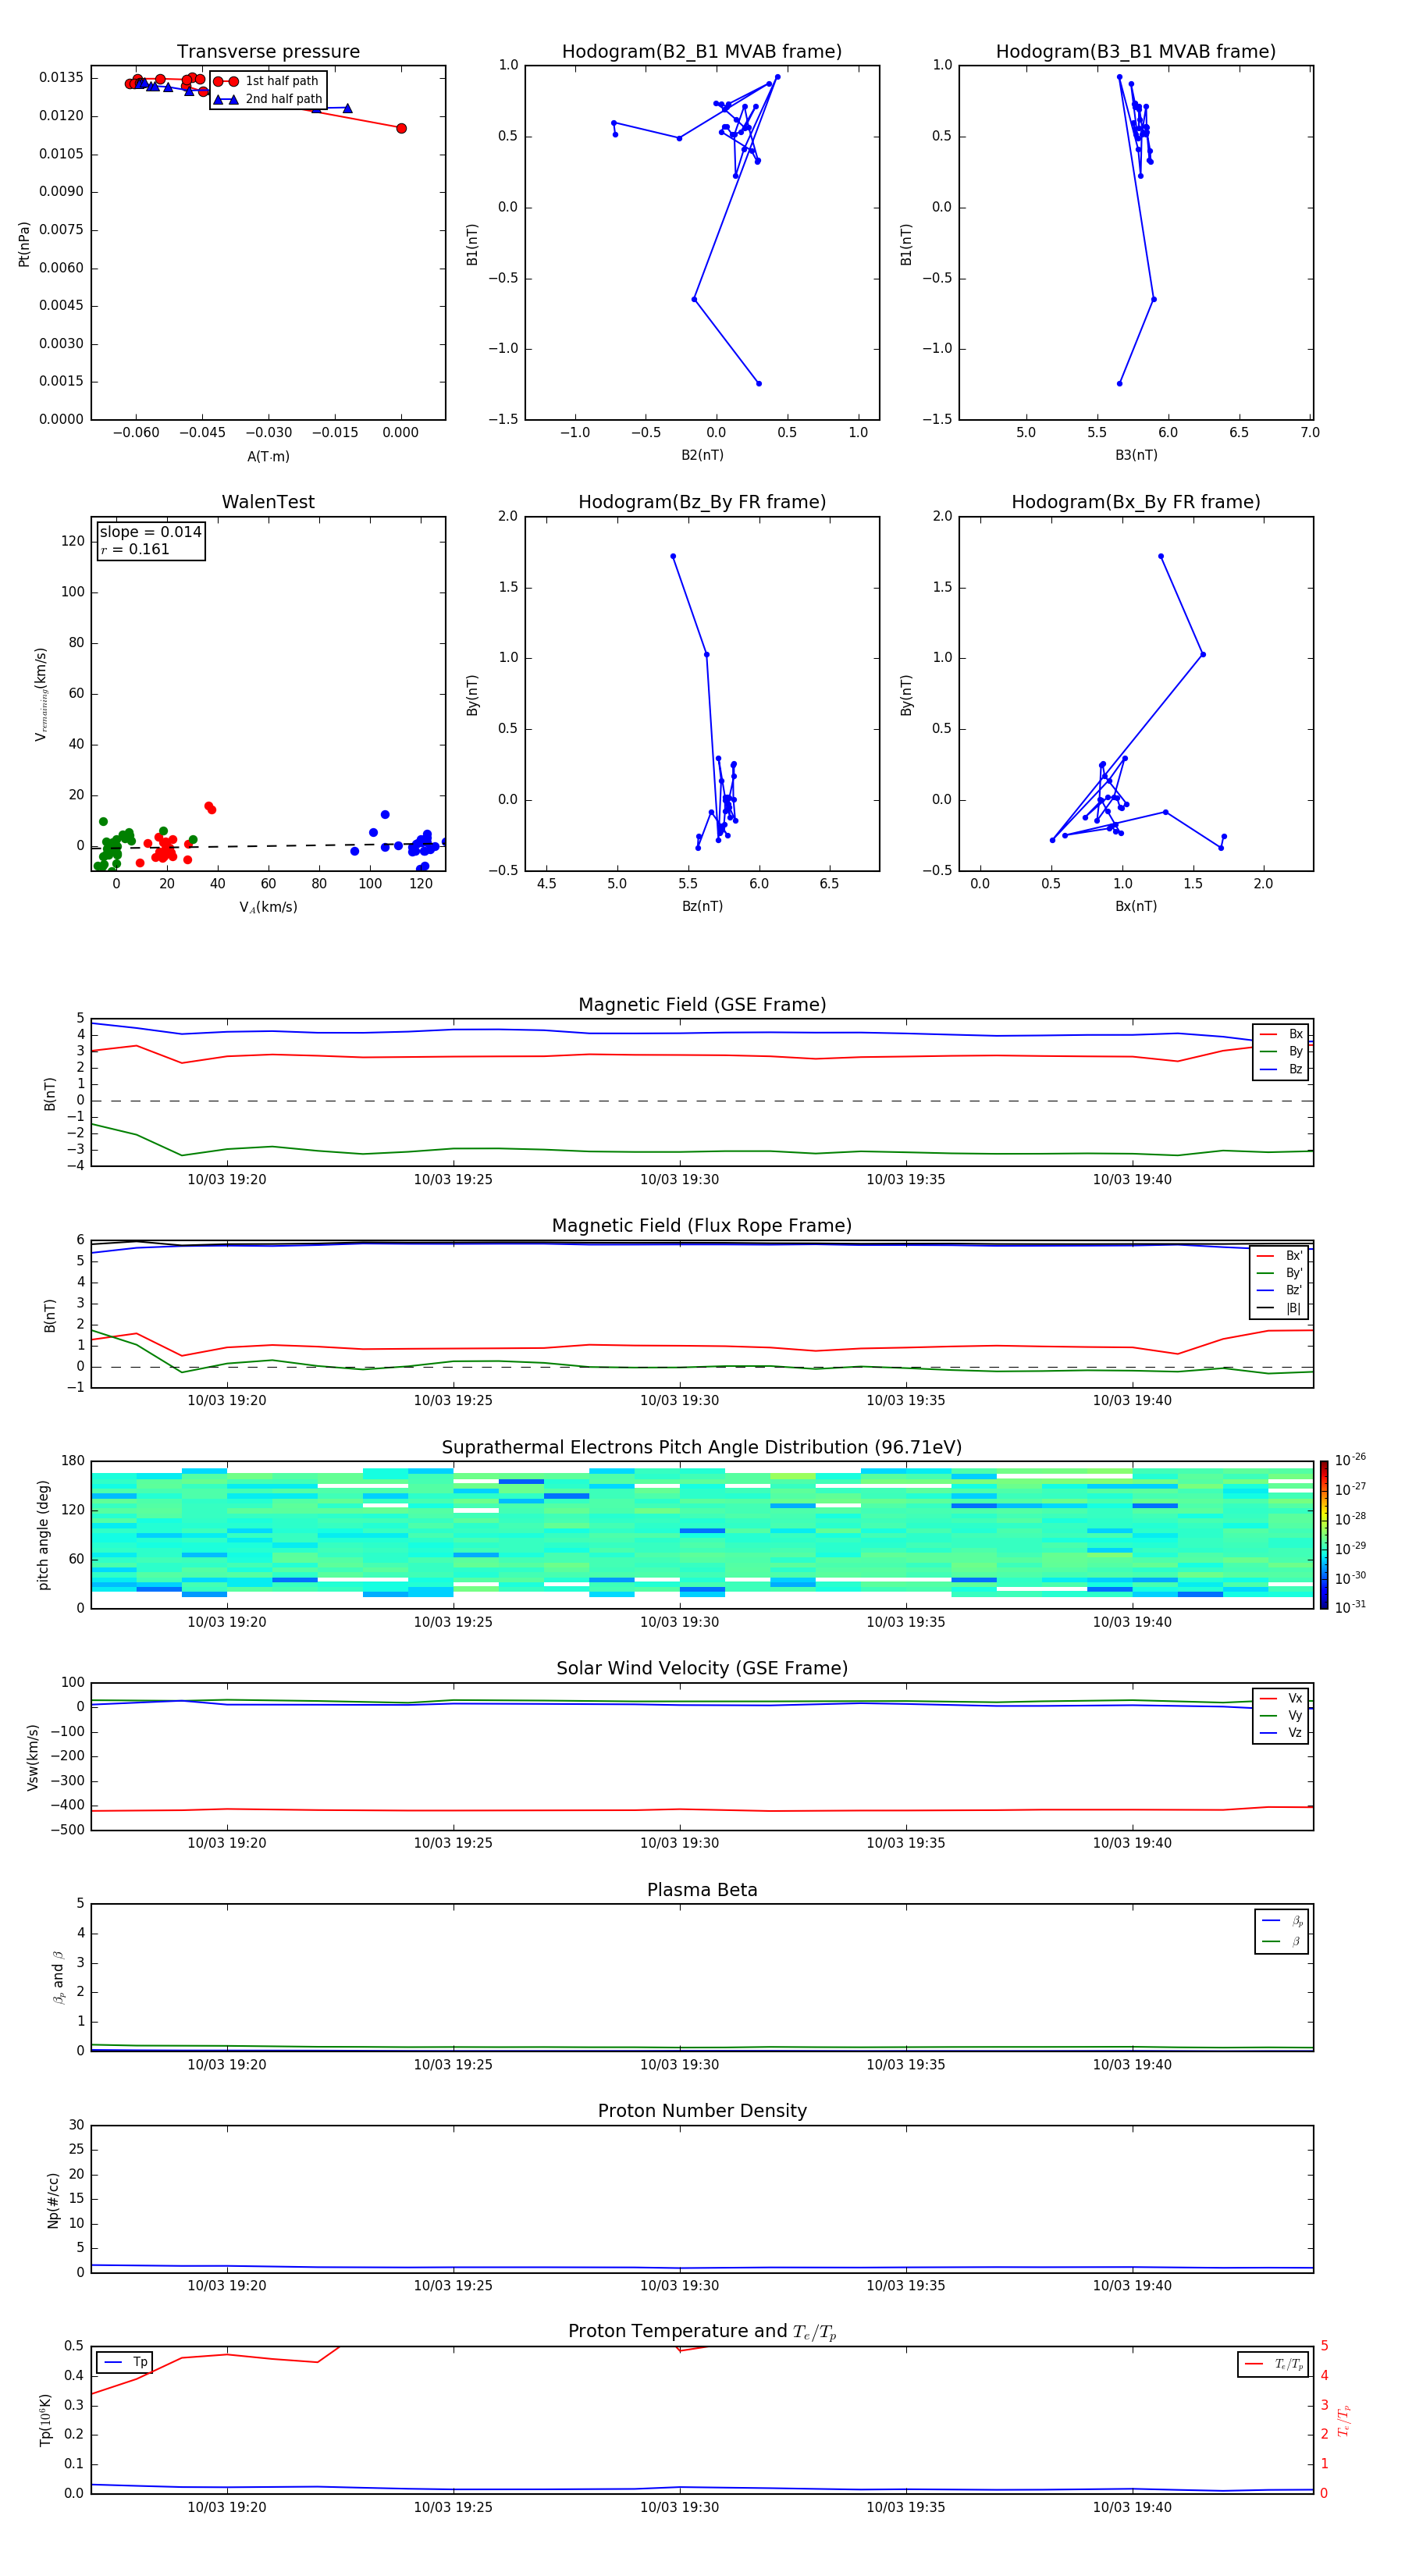Click the 'Pt(nPa)' y-axis label
This screenshot has height=2576, width=1405.
point(24,243)
